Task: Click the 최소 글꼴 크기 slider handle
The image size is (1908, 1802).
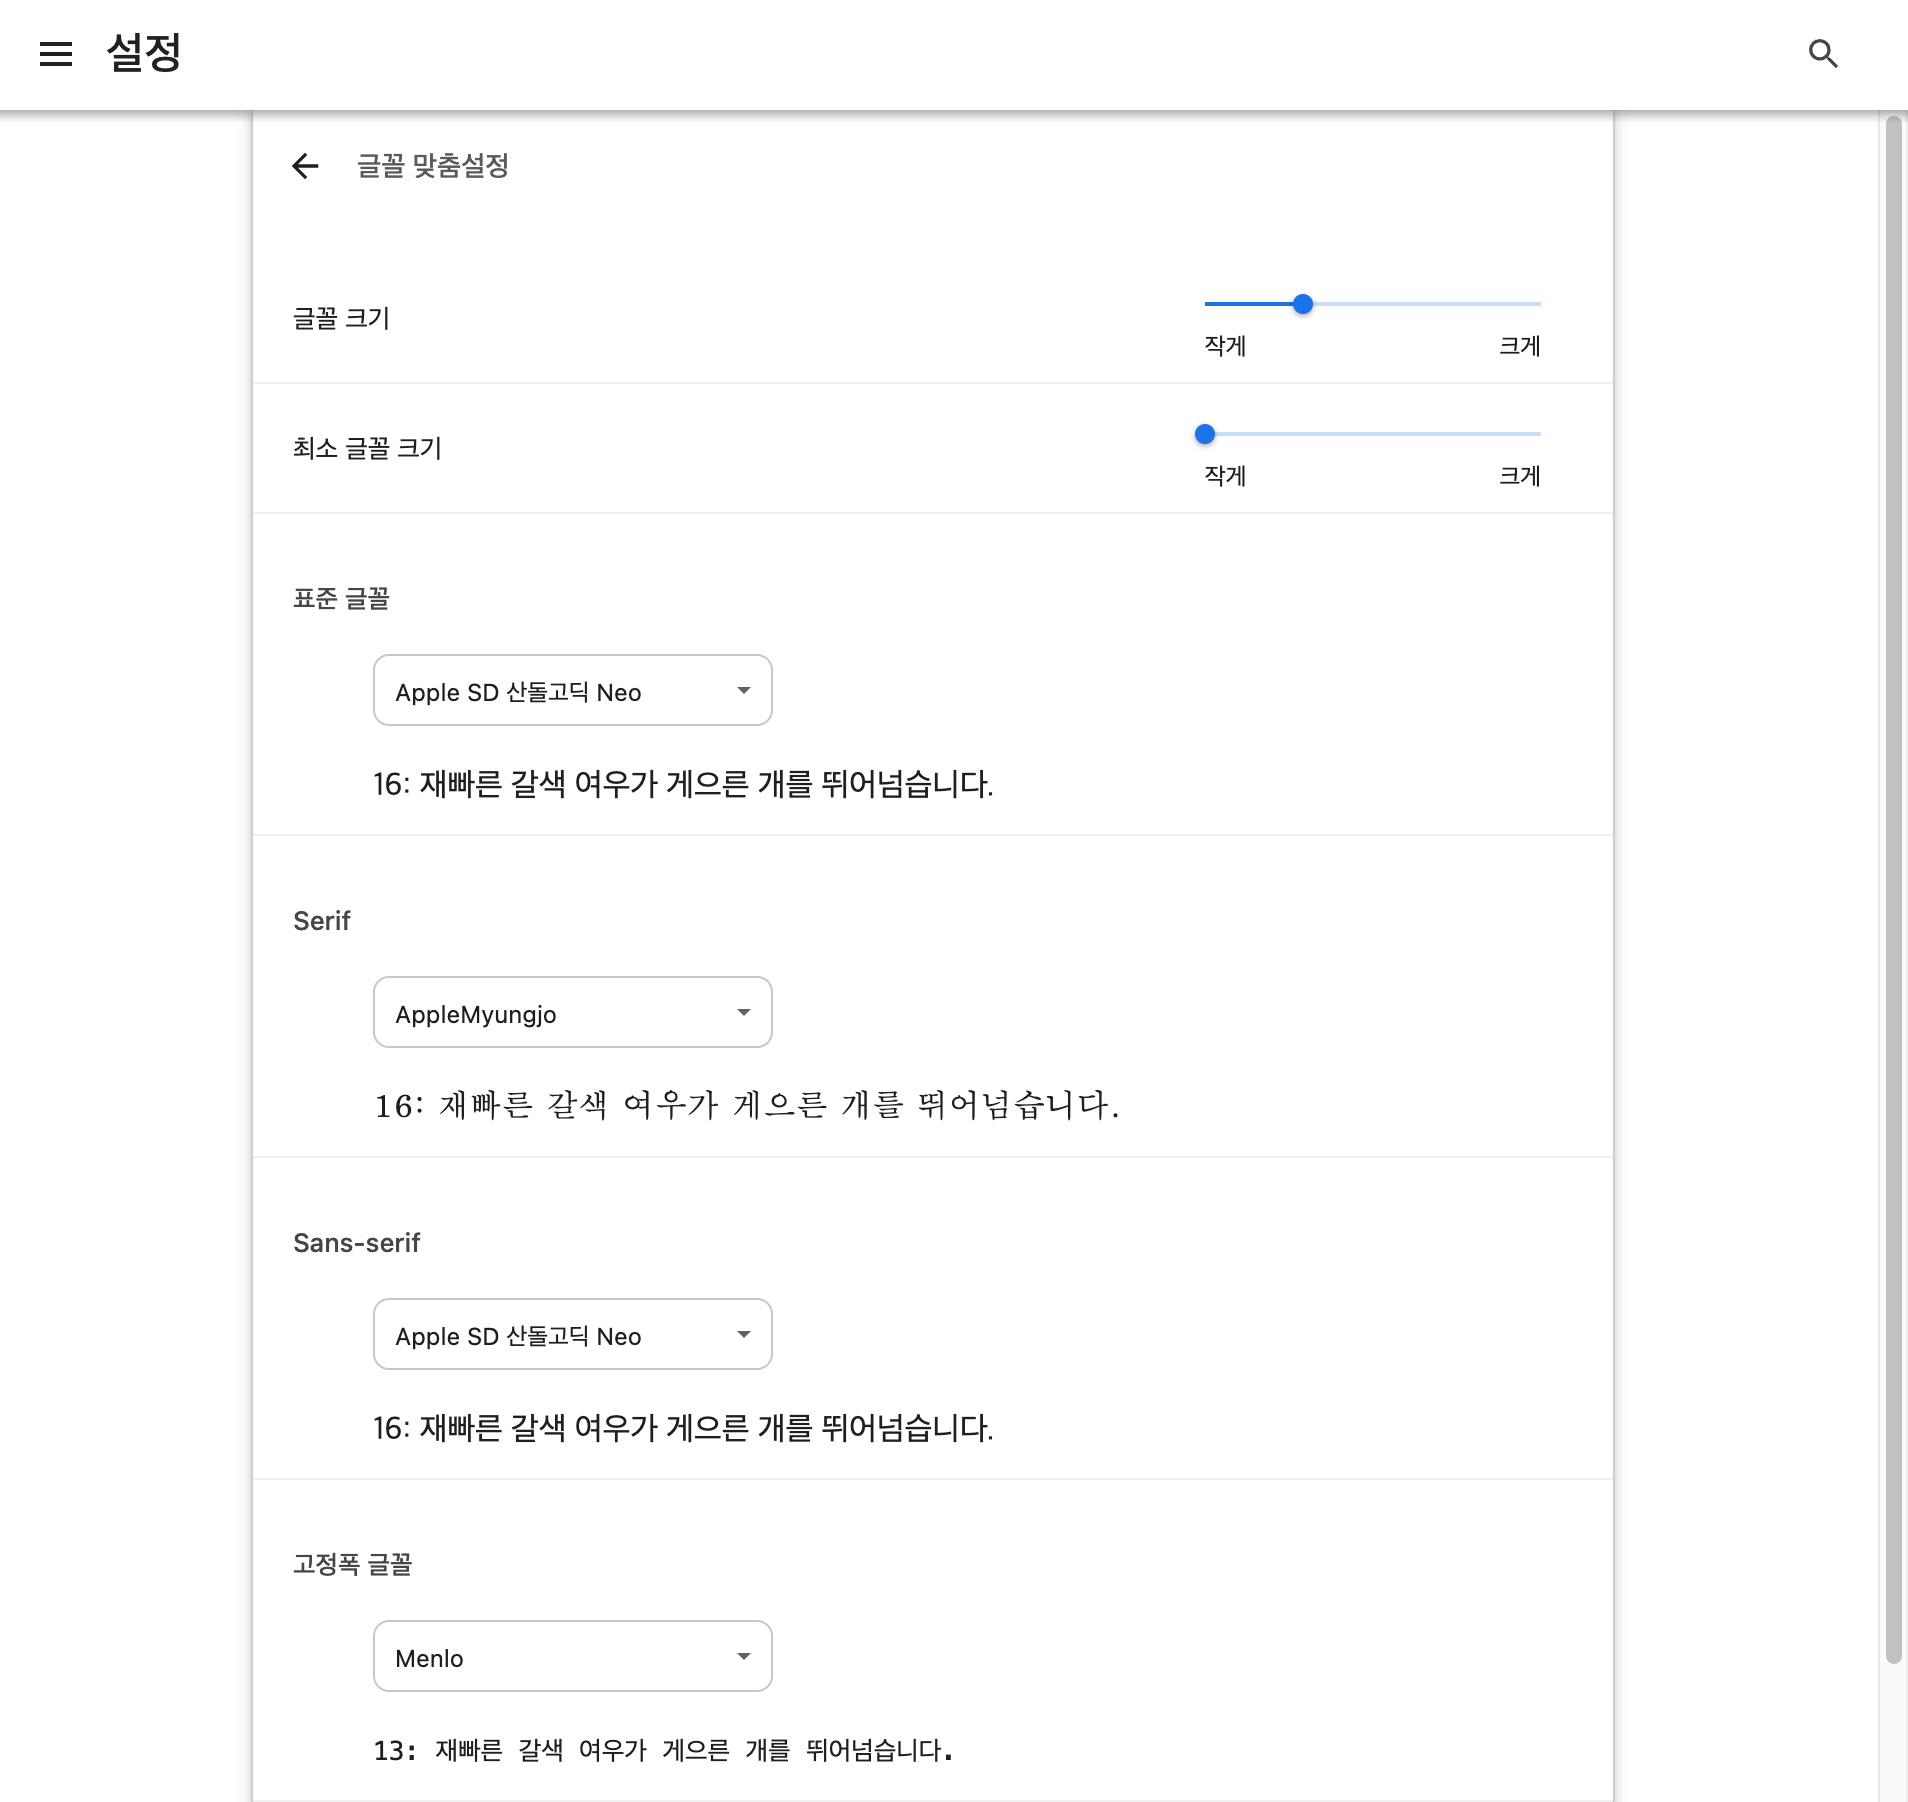Action: (1205, 434)
